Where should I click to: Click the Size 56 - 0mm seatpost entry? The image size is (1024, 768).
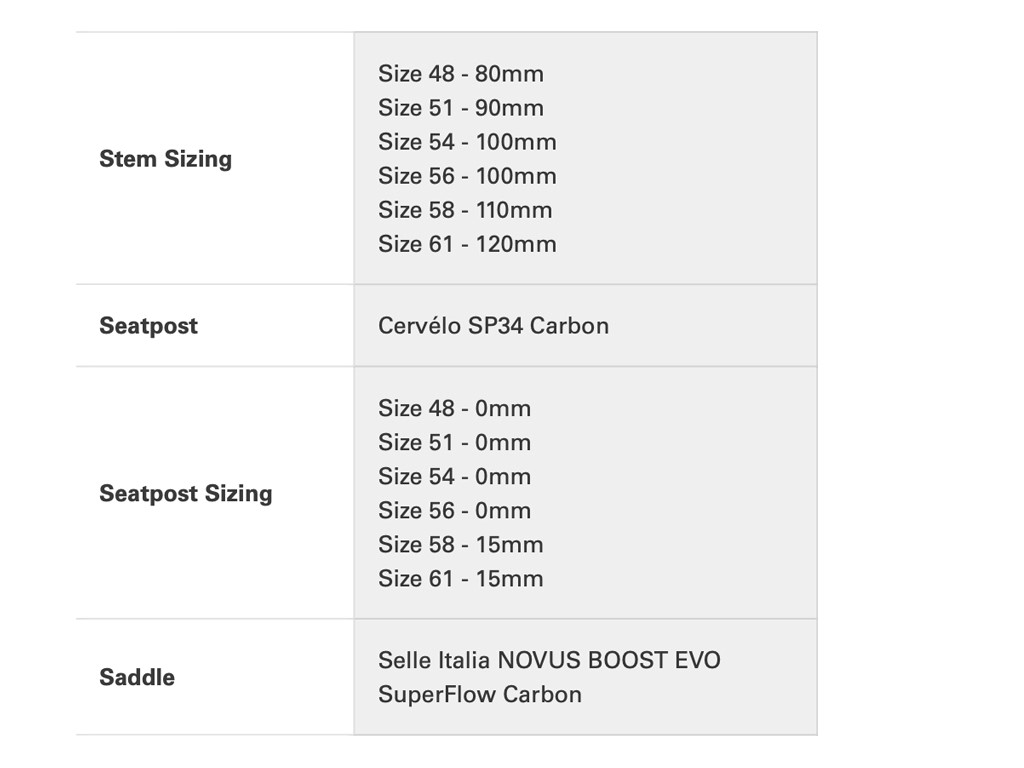454,511
